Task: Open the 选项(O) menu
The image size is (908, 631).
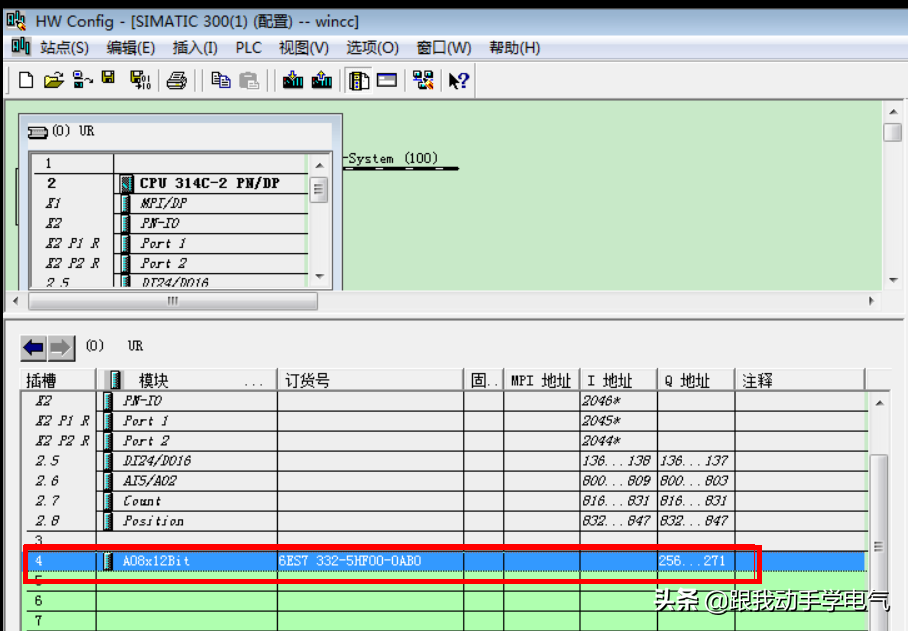Action: coord(372,47)
